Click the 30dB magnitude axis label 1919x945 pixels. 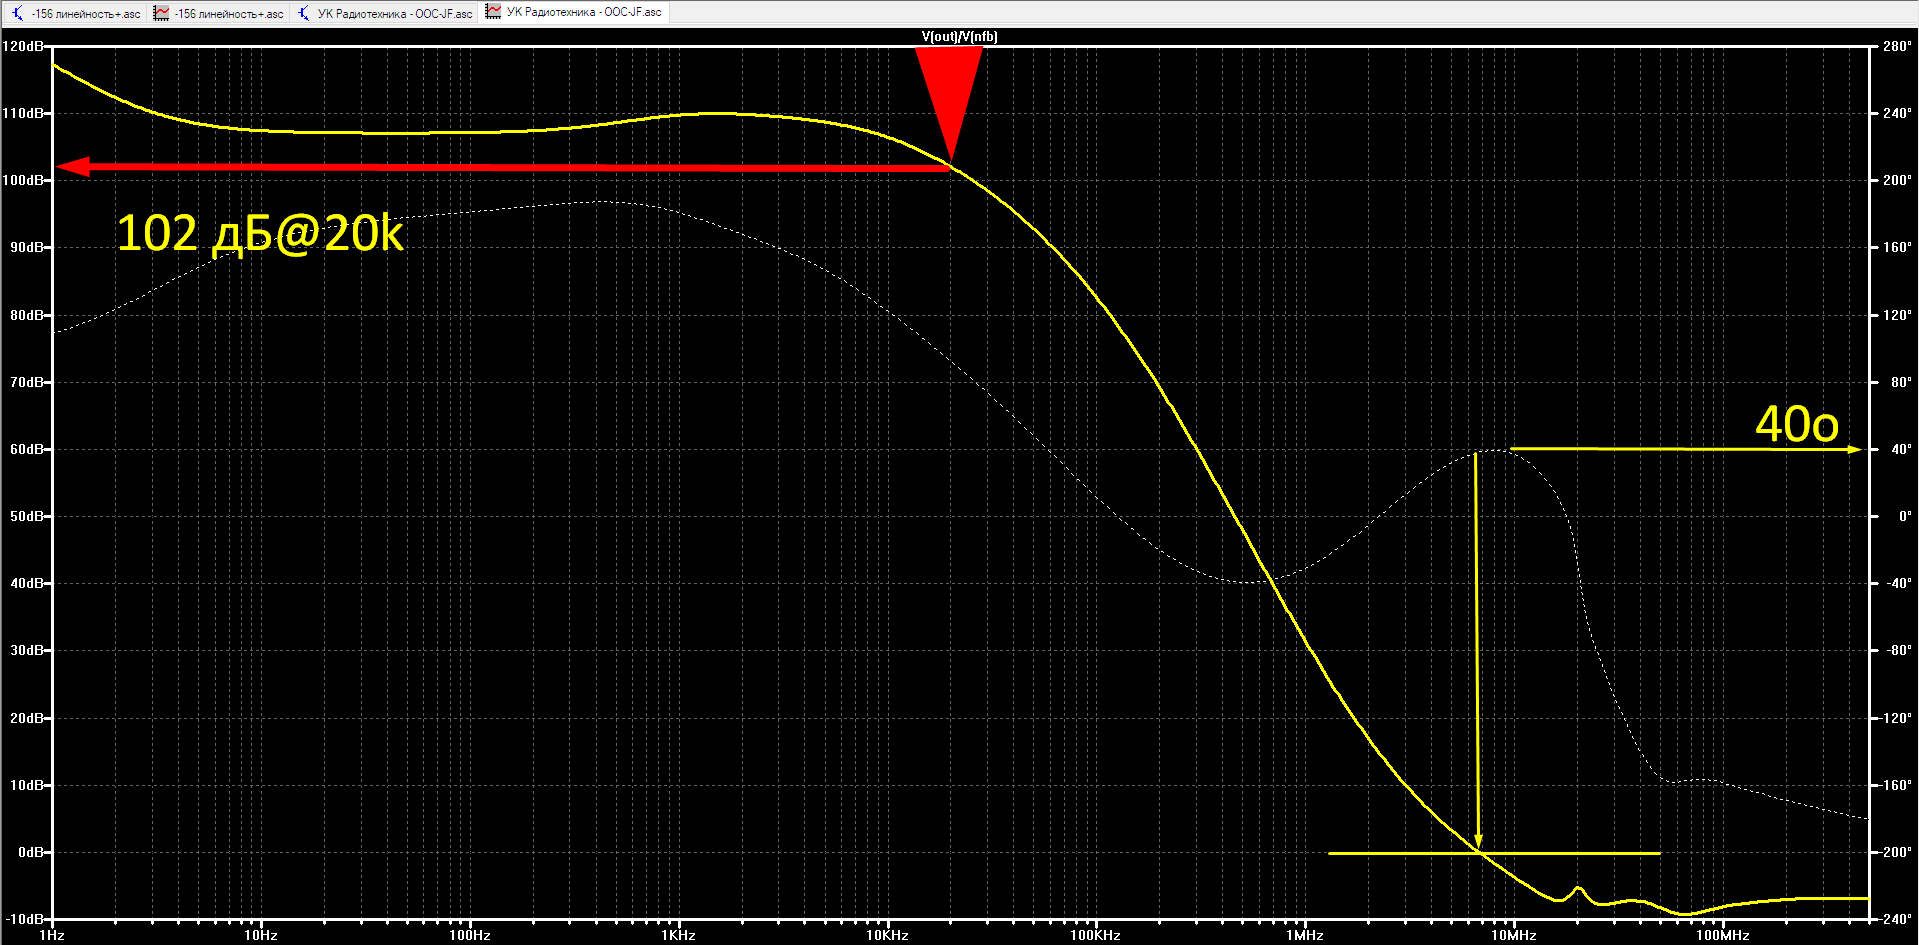click(27, 650)
